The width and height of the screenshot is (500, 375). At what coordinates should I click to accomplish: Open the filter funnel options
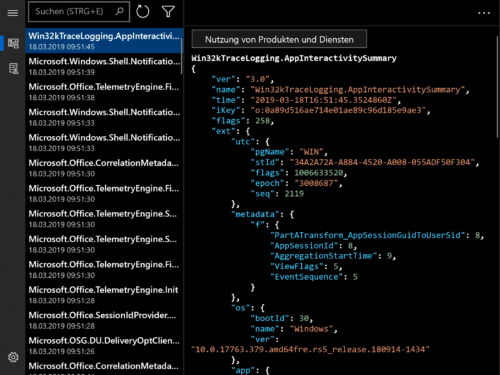click(168, 12)
